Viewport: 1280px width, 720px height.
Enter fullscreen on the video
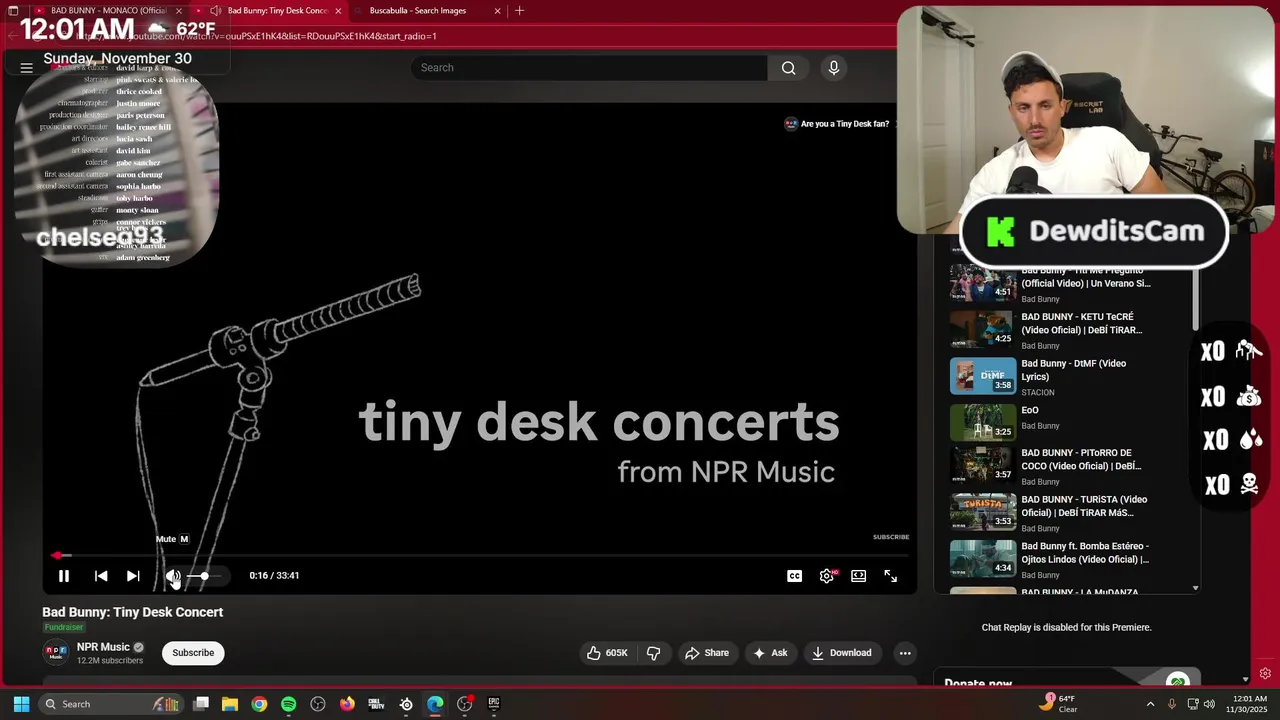pos(890,576)
